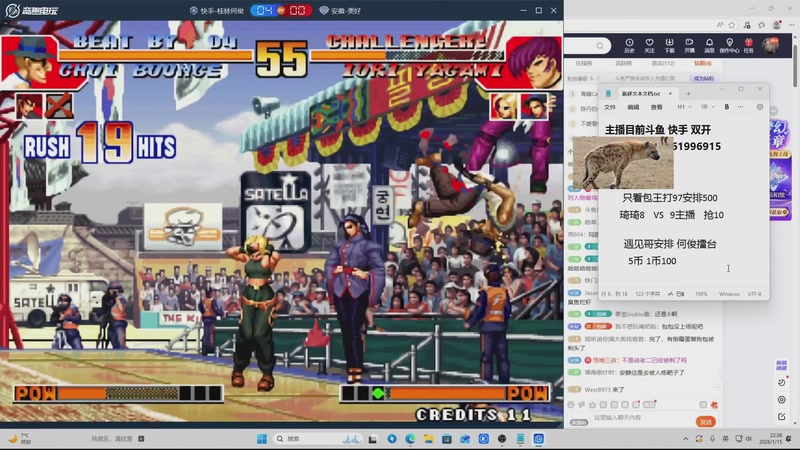This screenshot has height=450, width=800.
Task: Open Microsoft Store from the taskbar
Action: click(447, 439)
